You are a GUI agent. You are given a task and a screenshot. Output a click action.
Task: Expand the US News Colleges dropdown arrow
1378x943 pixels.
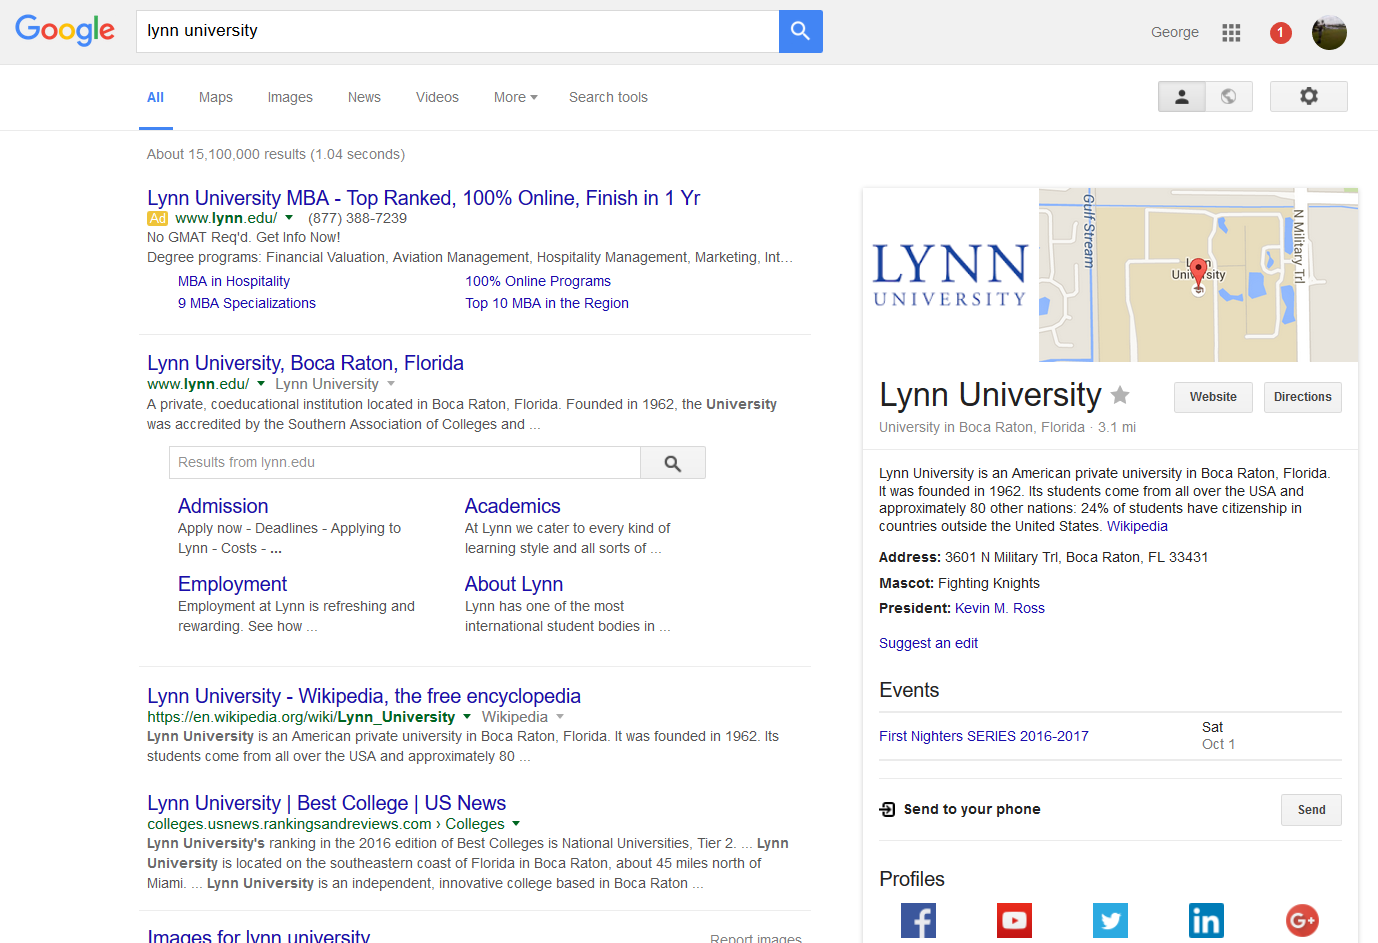(516, 824)
